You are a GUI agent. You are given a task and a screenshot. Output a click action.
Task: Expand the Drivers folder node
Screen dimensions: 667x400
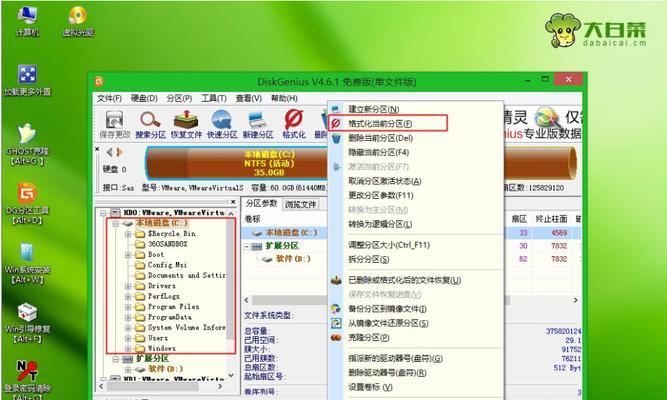(x=128, y=286)
